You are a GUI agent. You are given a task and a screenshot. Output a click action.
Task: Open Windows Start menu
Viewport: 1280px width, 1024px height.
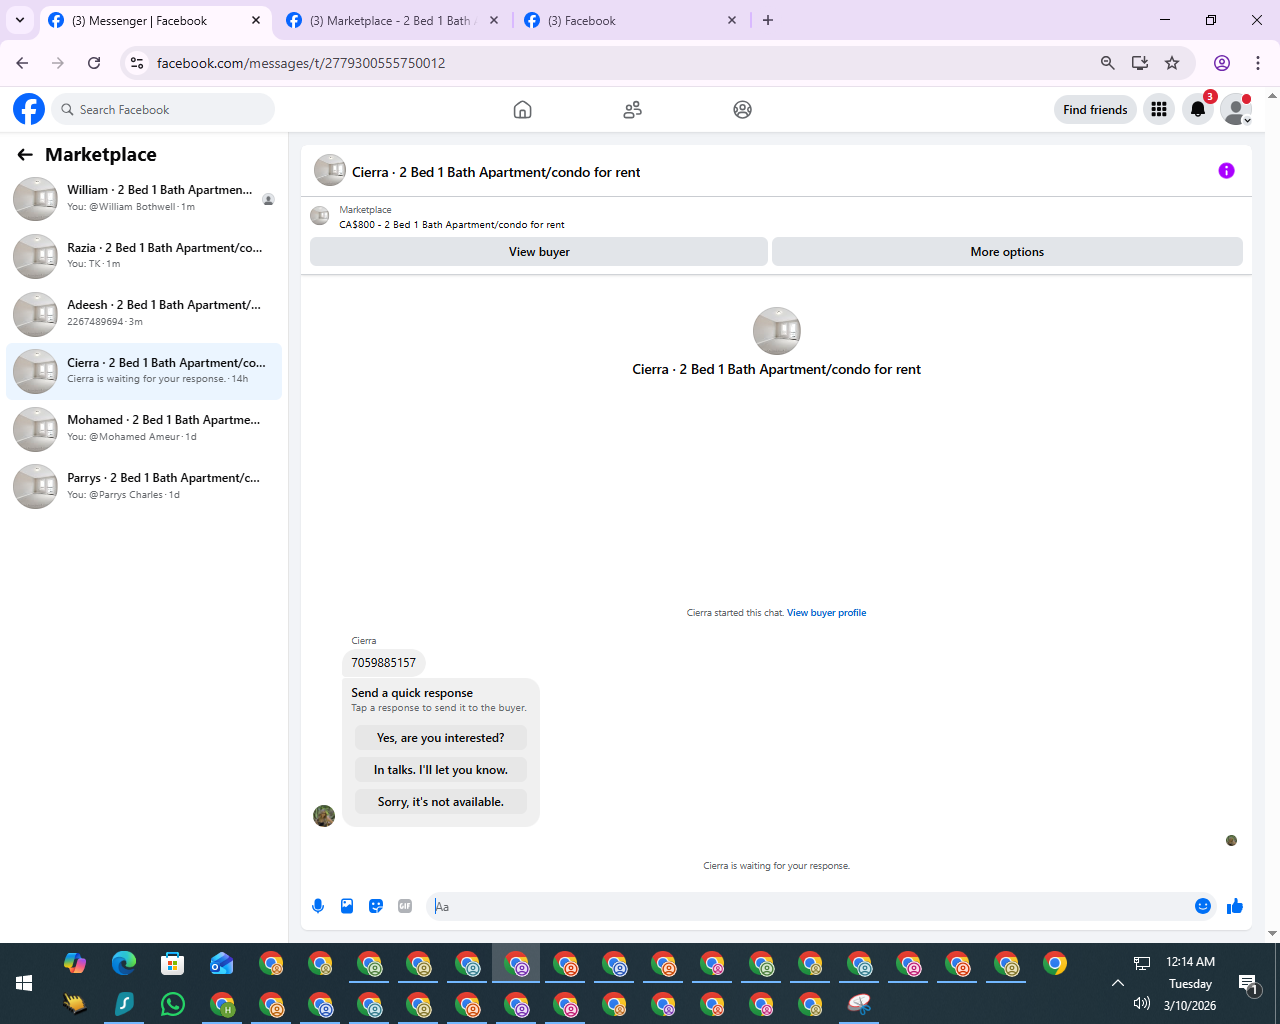coord(24,983)
